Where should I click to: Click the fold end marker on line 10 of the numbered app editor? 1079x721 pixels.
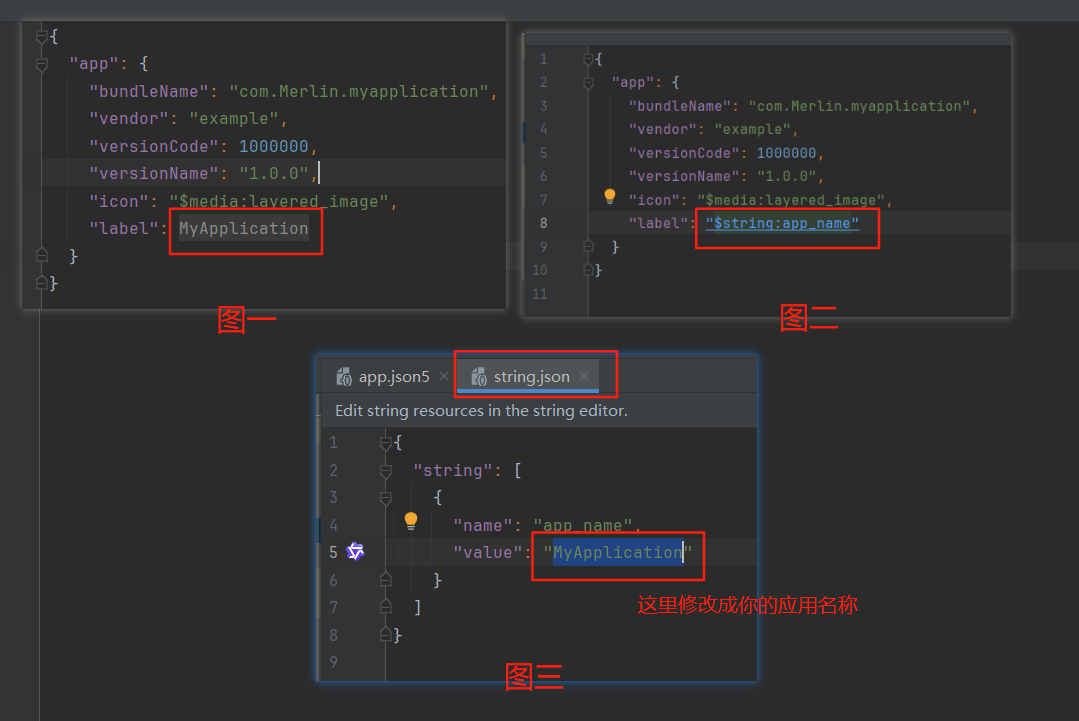pos(588,270)
